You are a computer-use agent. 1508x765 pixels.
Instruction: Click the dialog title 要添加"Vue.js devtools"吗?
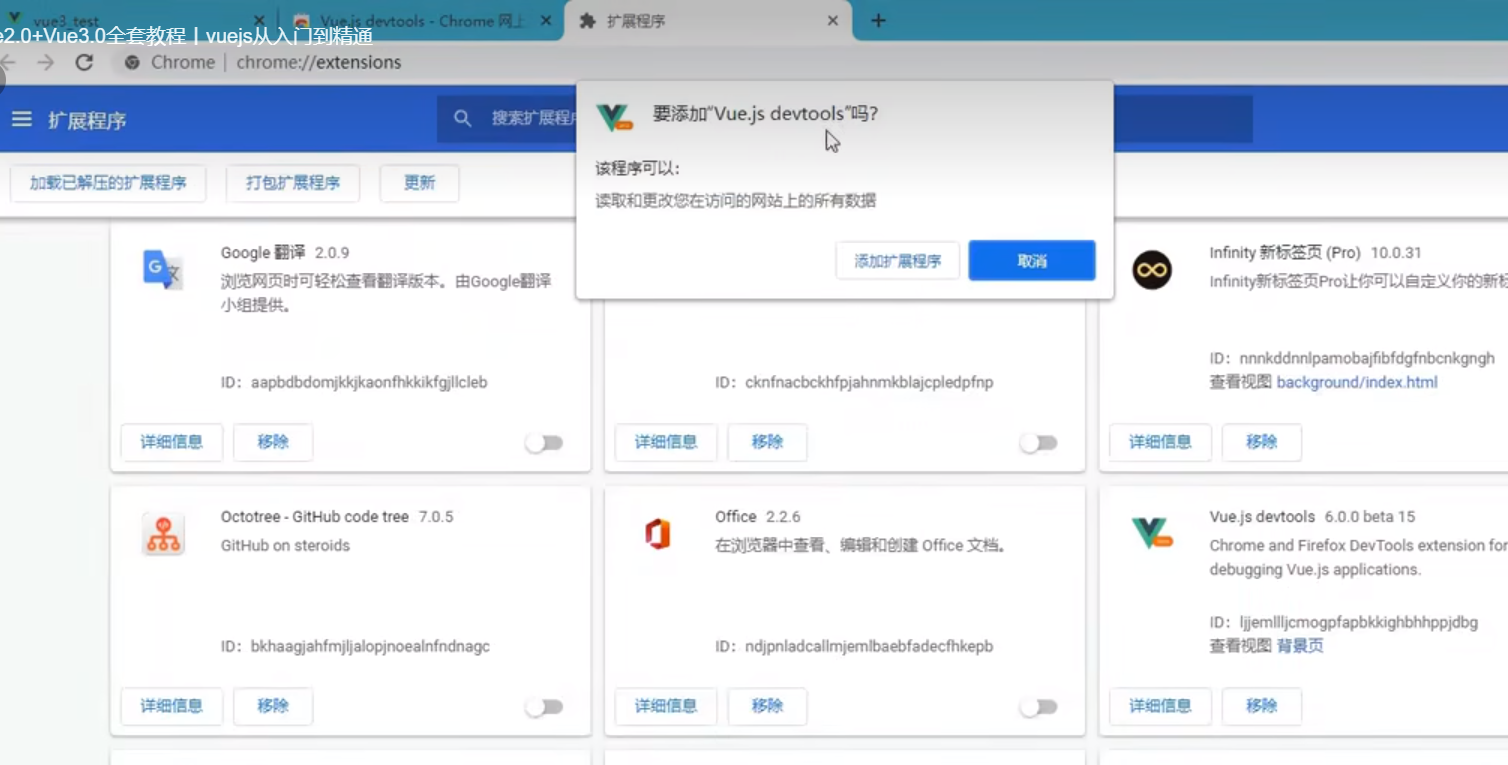[x=765, y=114]
